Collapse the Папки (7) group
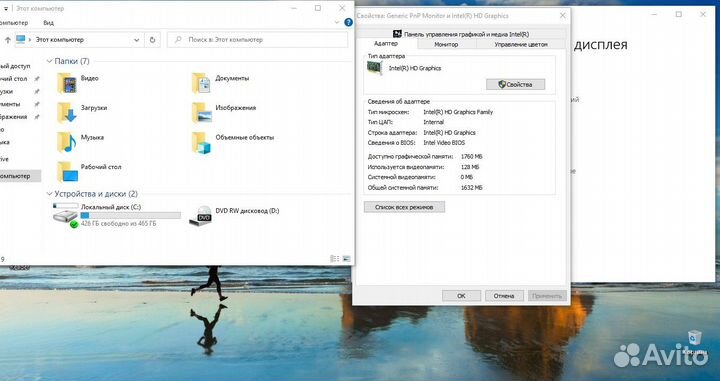This screenshot has height=381, width=720. click(x=50, y=61)
